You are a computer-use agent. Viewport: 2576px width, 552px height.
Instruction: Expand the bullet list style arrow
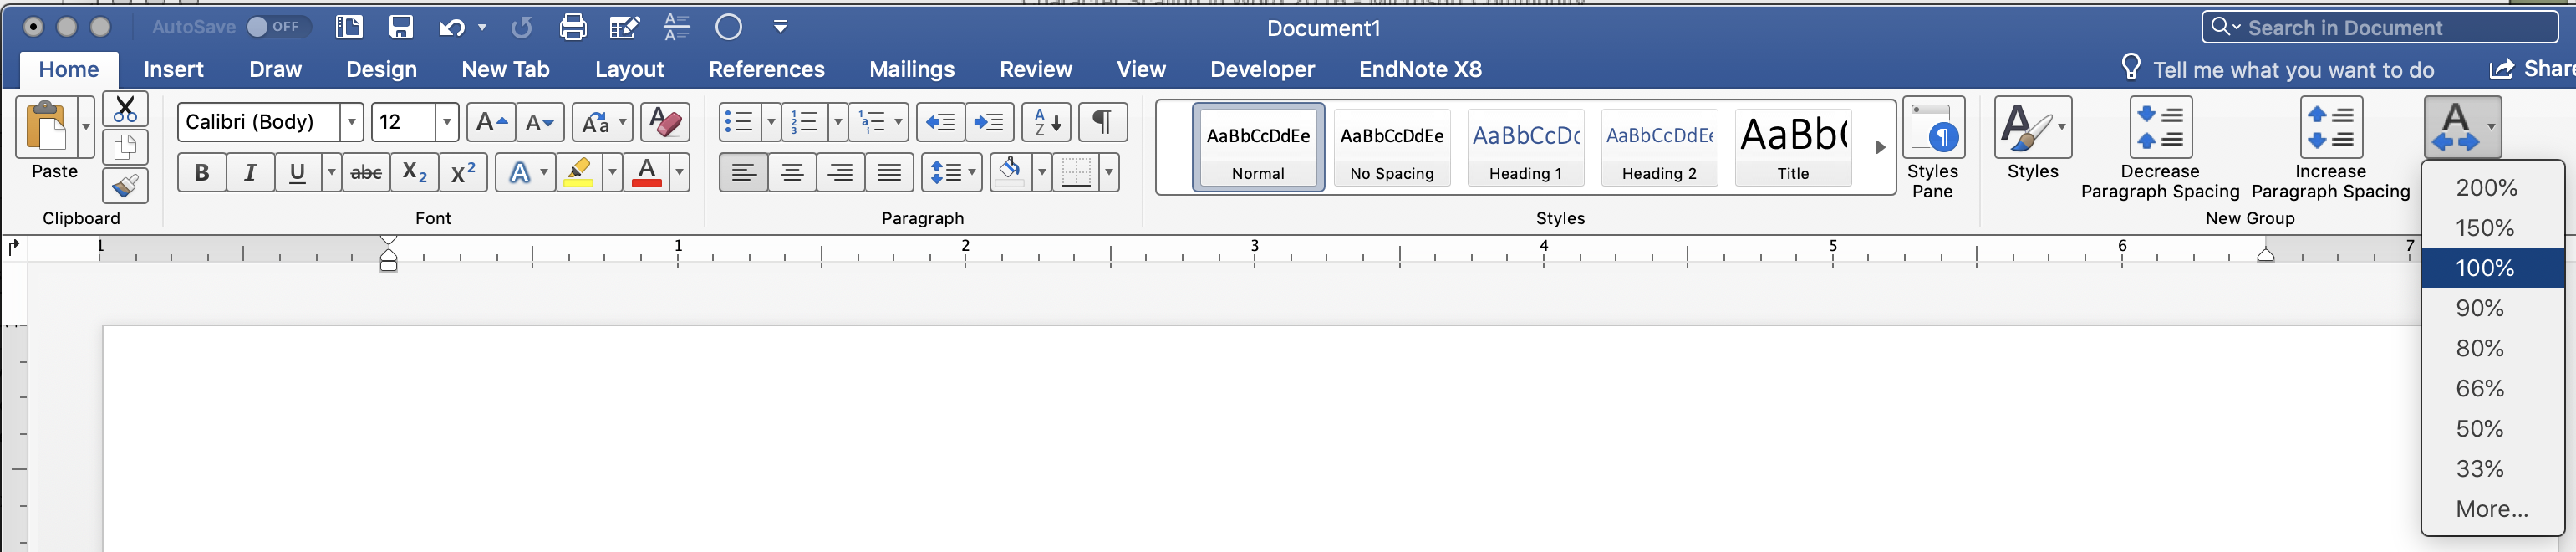tap(771, 122)
